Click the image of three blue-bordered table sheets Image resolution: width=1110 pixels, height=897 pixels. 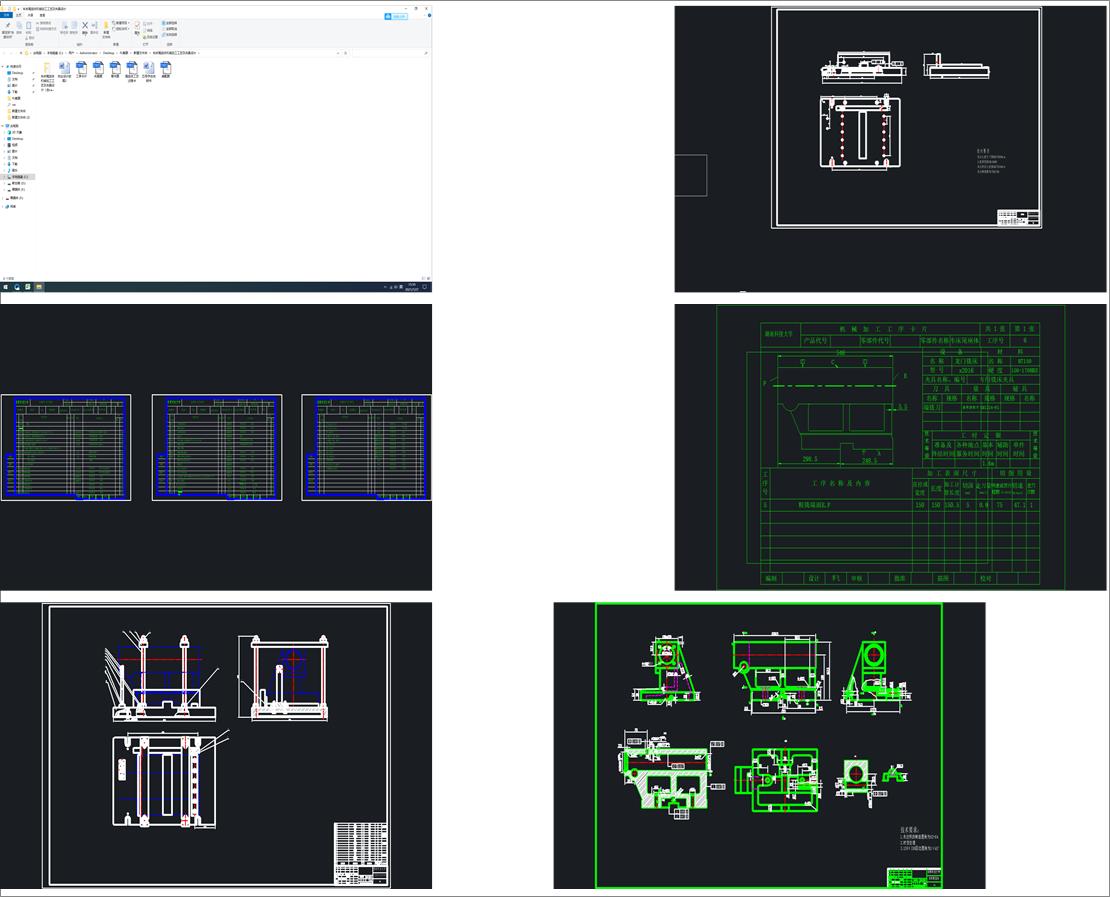[x=216, y=447]
